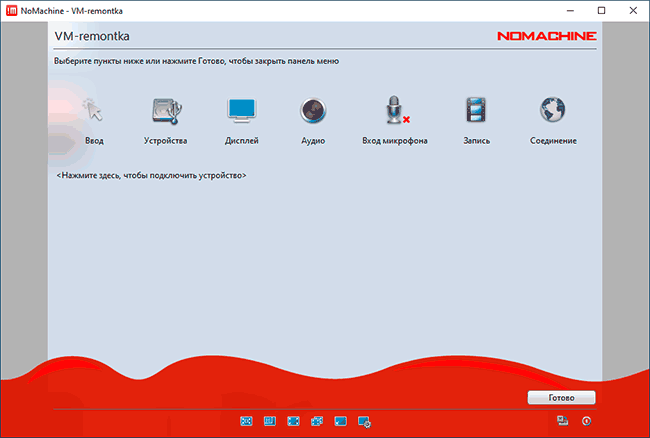
Task: Open the Аудио (Audio) settings icon
Action: click(x=313, y=110)
